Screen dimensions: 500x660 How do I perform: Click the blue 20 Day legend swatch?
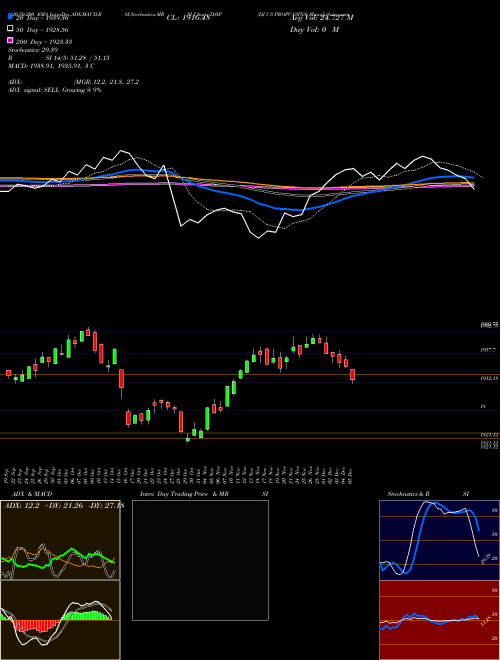(10, 16)
